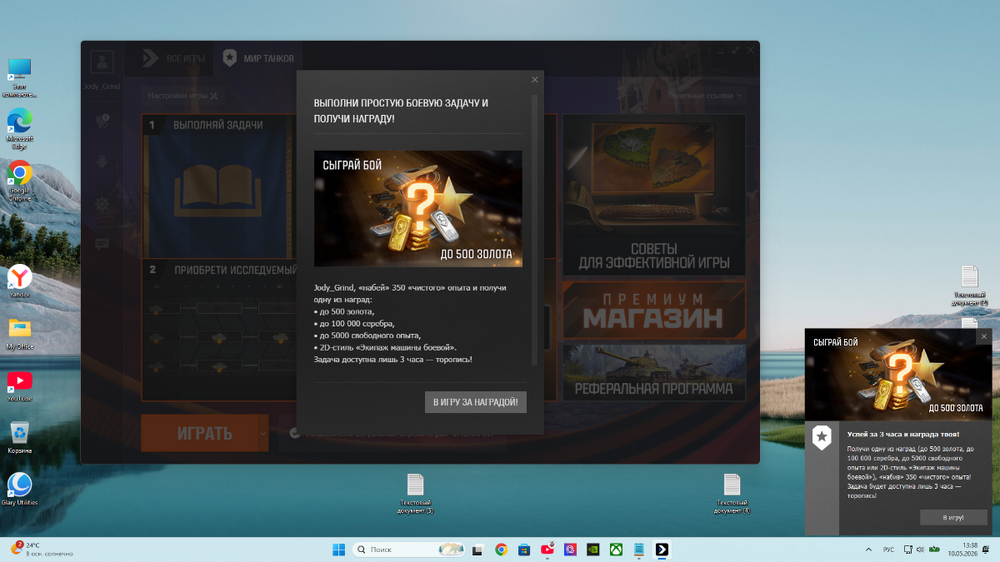Expand the system tray hidden icons chevron

(868, 549)
